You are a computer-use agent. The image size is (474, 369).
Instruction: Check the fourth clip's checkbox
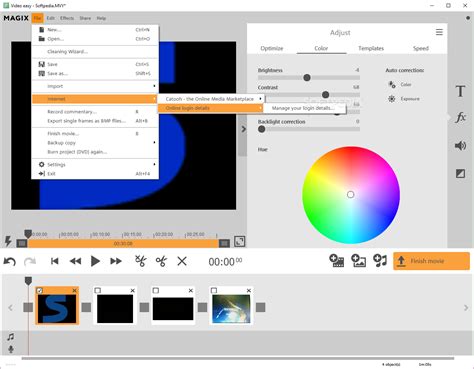pos(214,291)
